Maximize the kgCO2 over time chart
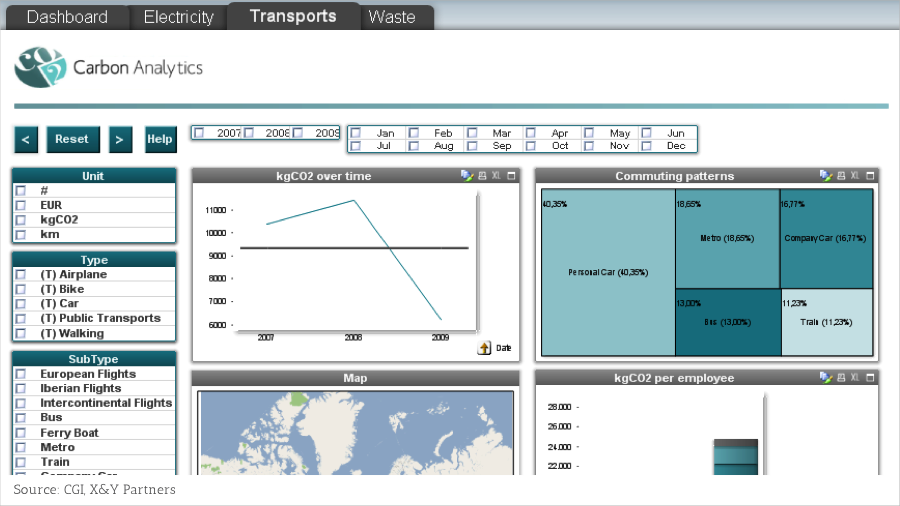Screen dimensions: 900x506 [x=511, y=176]
